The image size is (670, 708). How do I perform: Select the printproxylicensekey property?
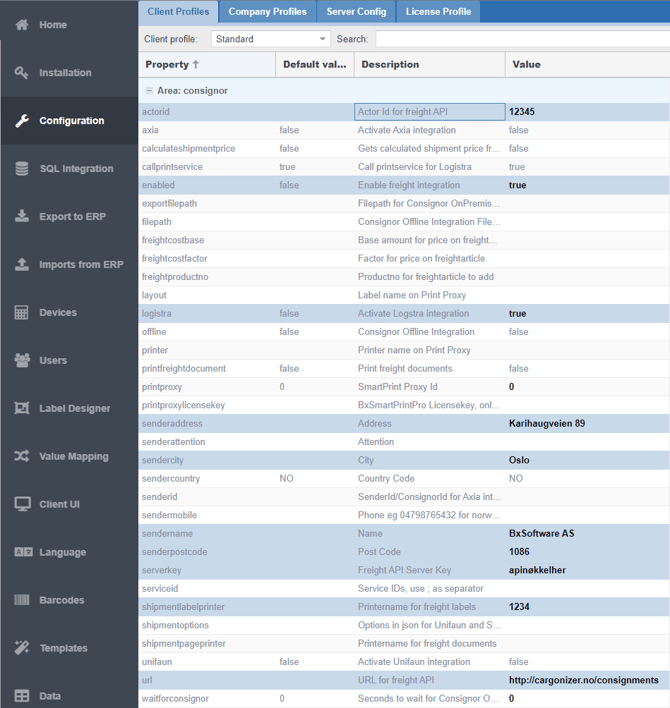(183, 405)
